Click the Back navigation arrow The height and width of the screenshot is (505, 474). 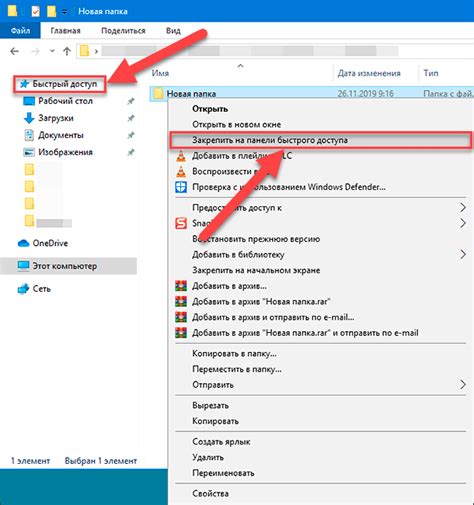pyautogui.click(x=14, y=51)
